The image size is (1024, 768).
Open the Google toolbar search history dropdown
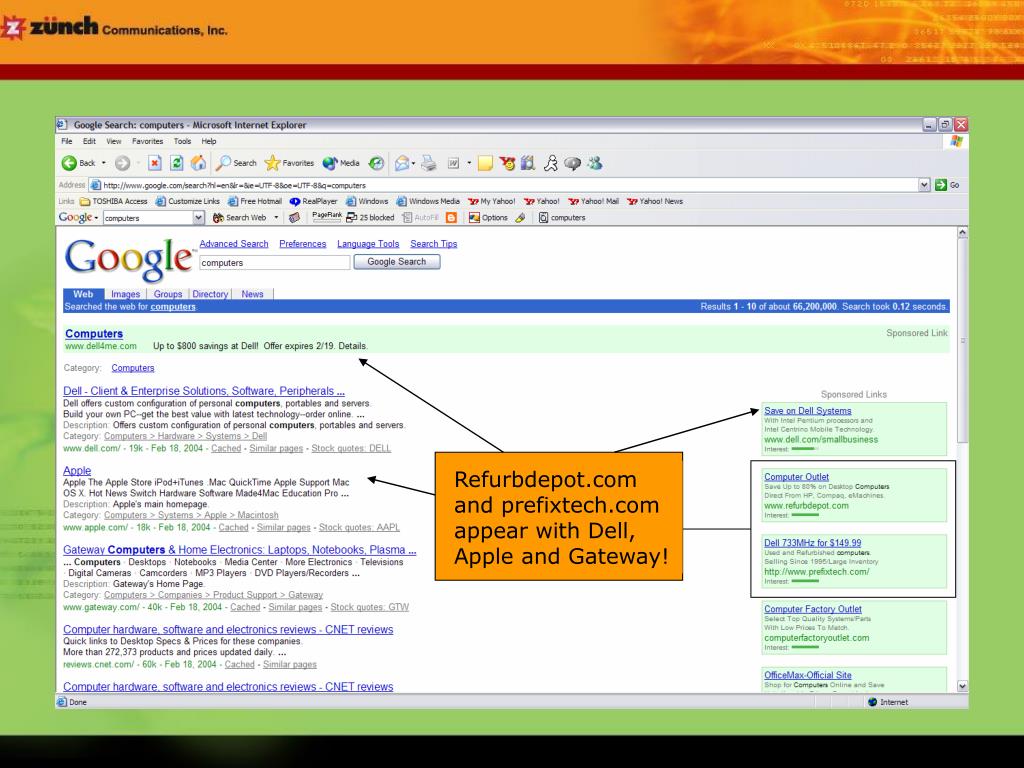click(x=199, y=218)
